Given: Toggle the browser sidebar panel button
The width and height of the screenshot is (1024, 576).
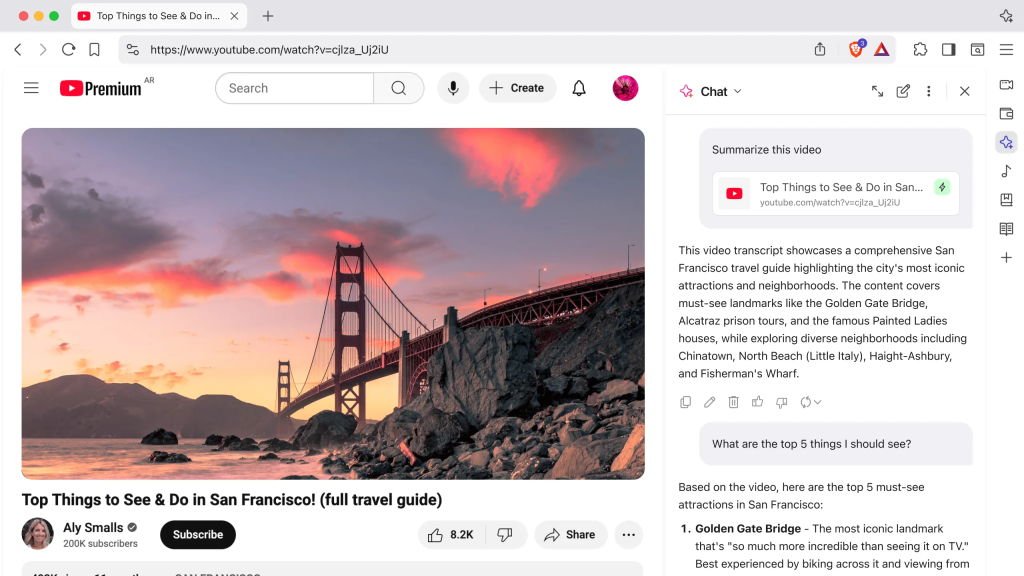Looking at the screenshot, I should (948, 49).
